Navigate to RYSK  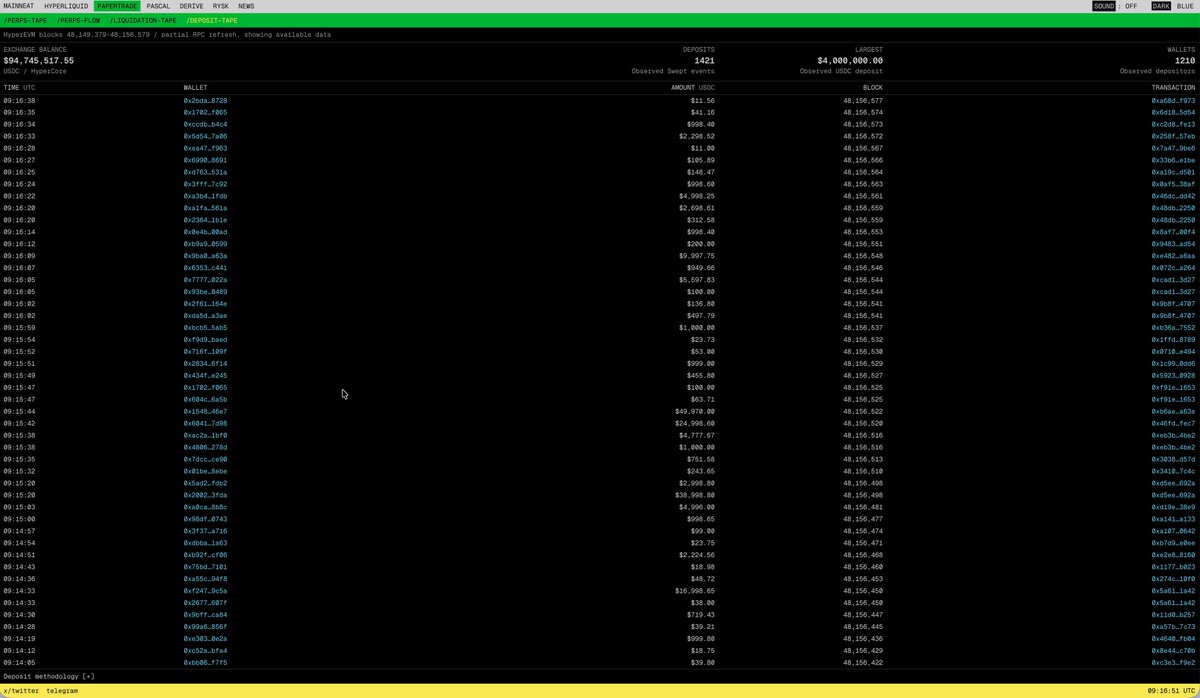(x=221, y=6)
